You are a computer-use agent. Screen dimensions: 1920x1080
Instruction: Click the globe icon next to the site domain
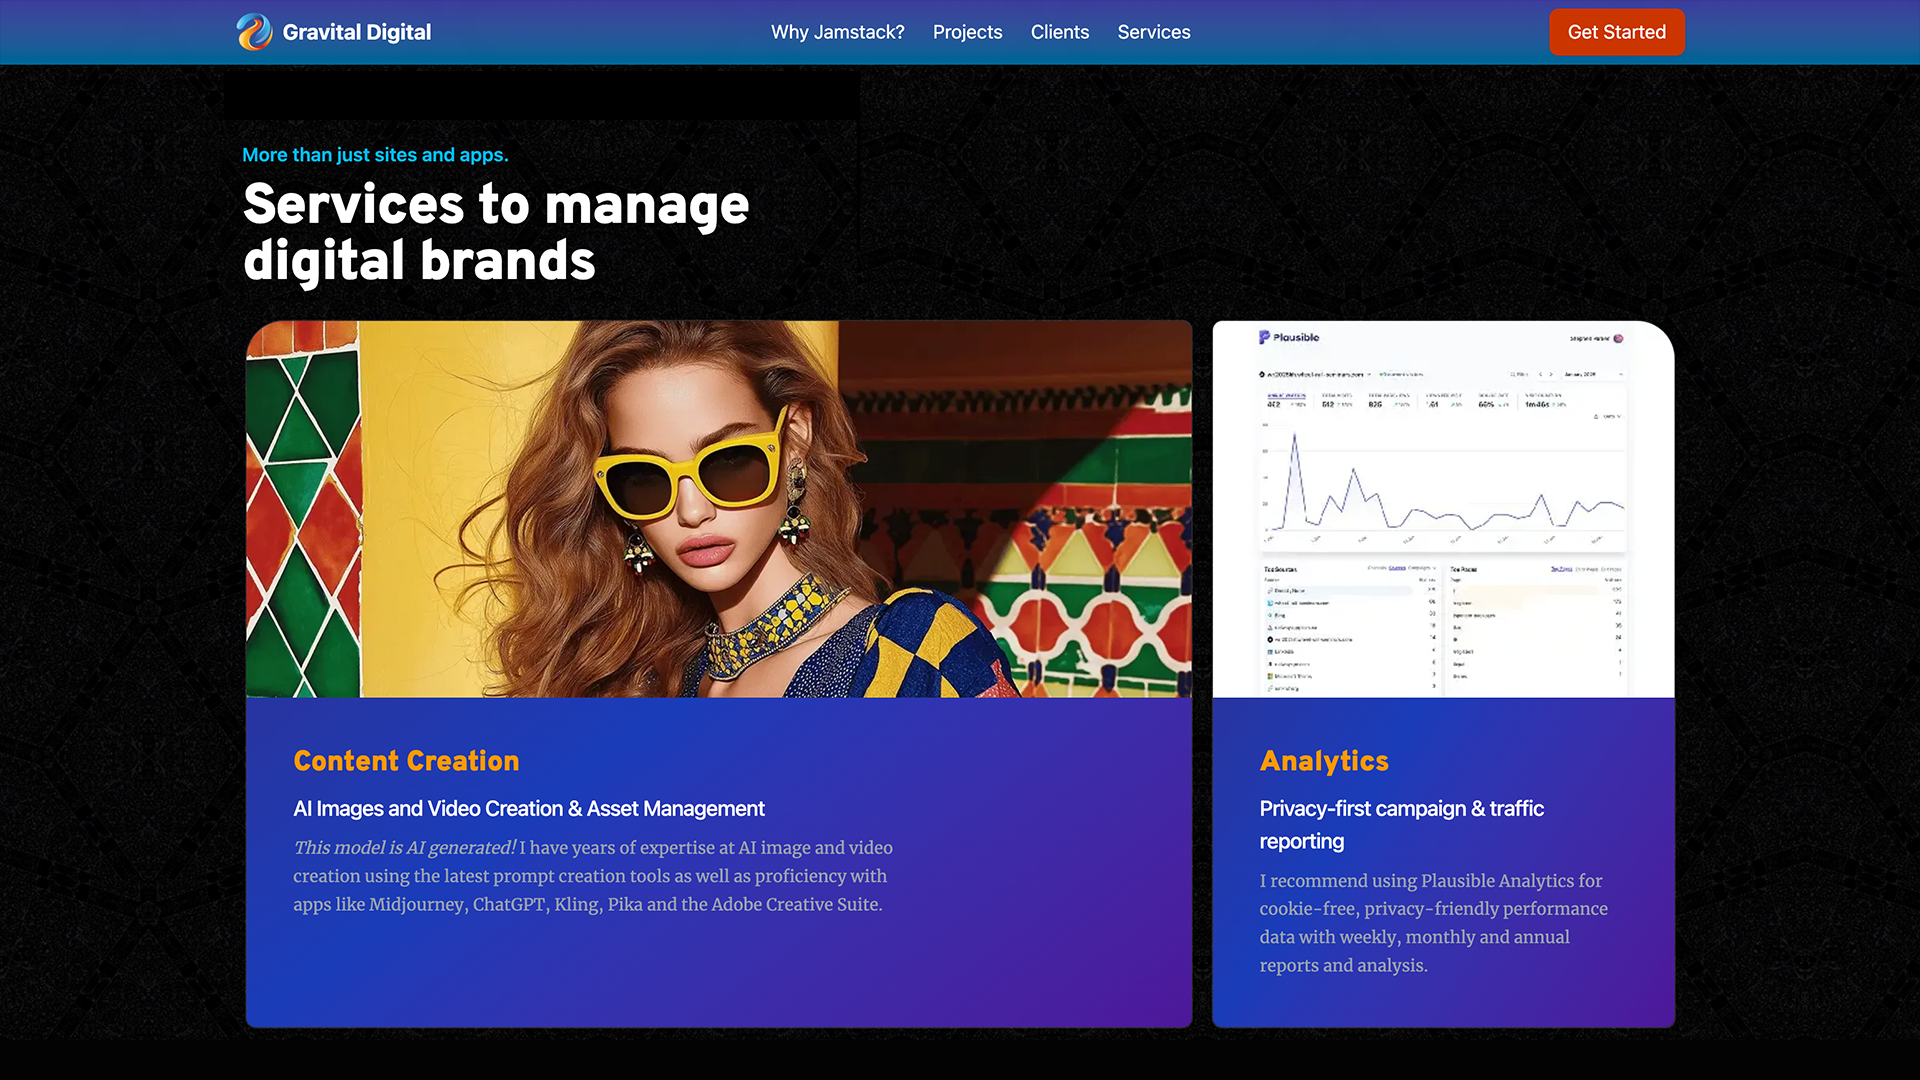(1262, 374)
